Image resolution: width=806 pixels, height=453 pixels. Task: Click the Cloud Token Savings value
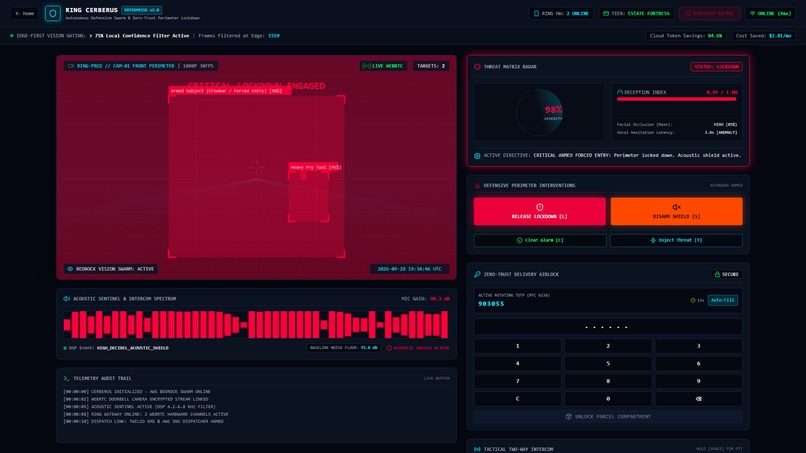coord(715,36)
